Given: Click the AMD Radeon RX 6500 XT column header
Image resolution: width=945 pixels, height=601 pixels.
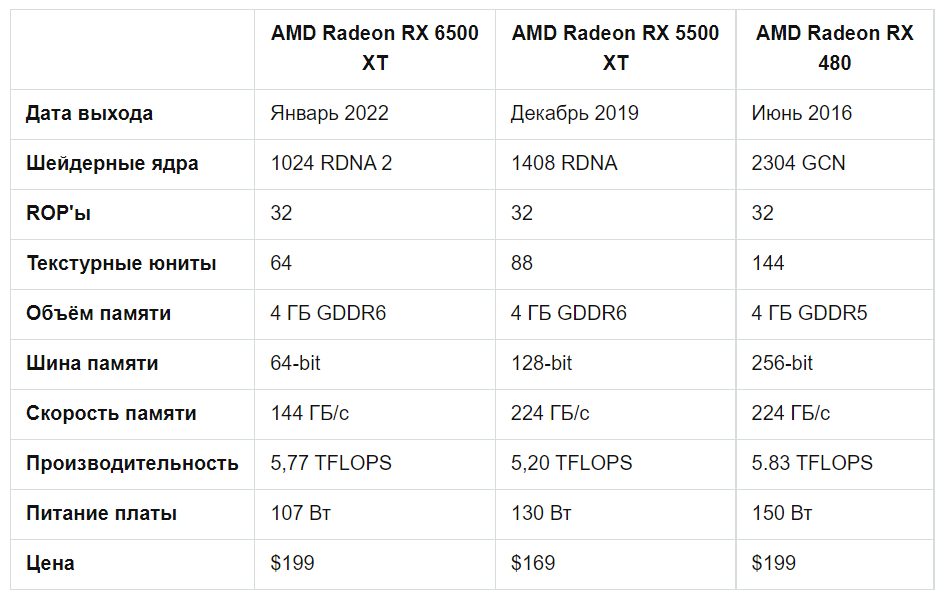Looking at the screenshot, I should [x=374, y=48].
